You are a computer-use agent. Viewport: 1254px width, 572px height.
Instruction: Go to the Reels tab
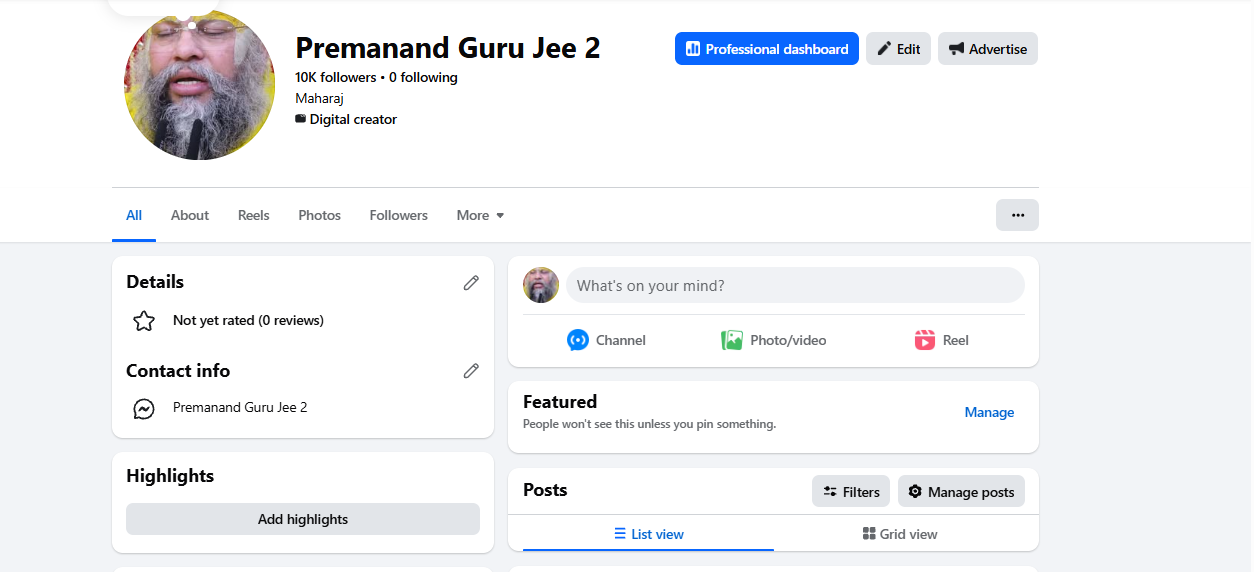coord(254,215)
